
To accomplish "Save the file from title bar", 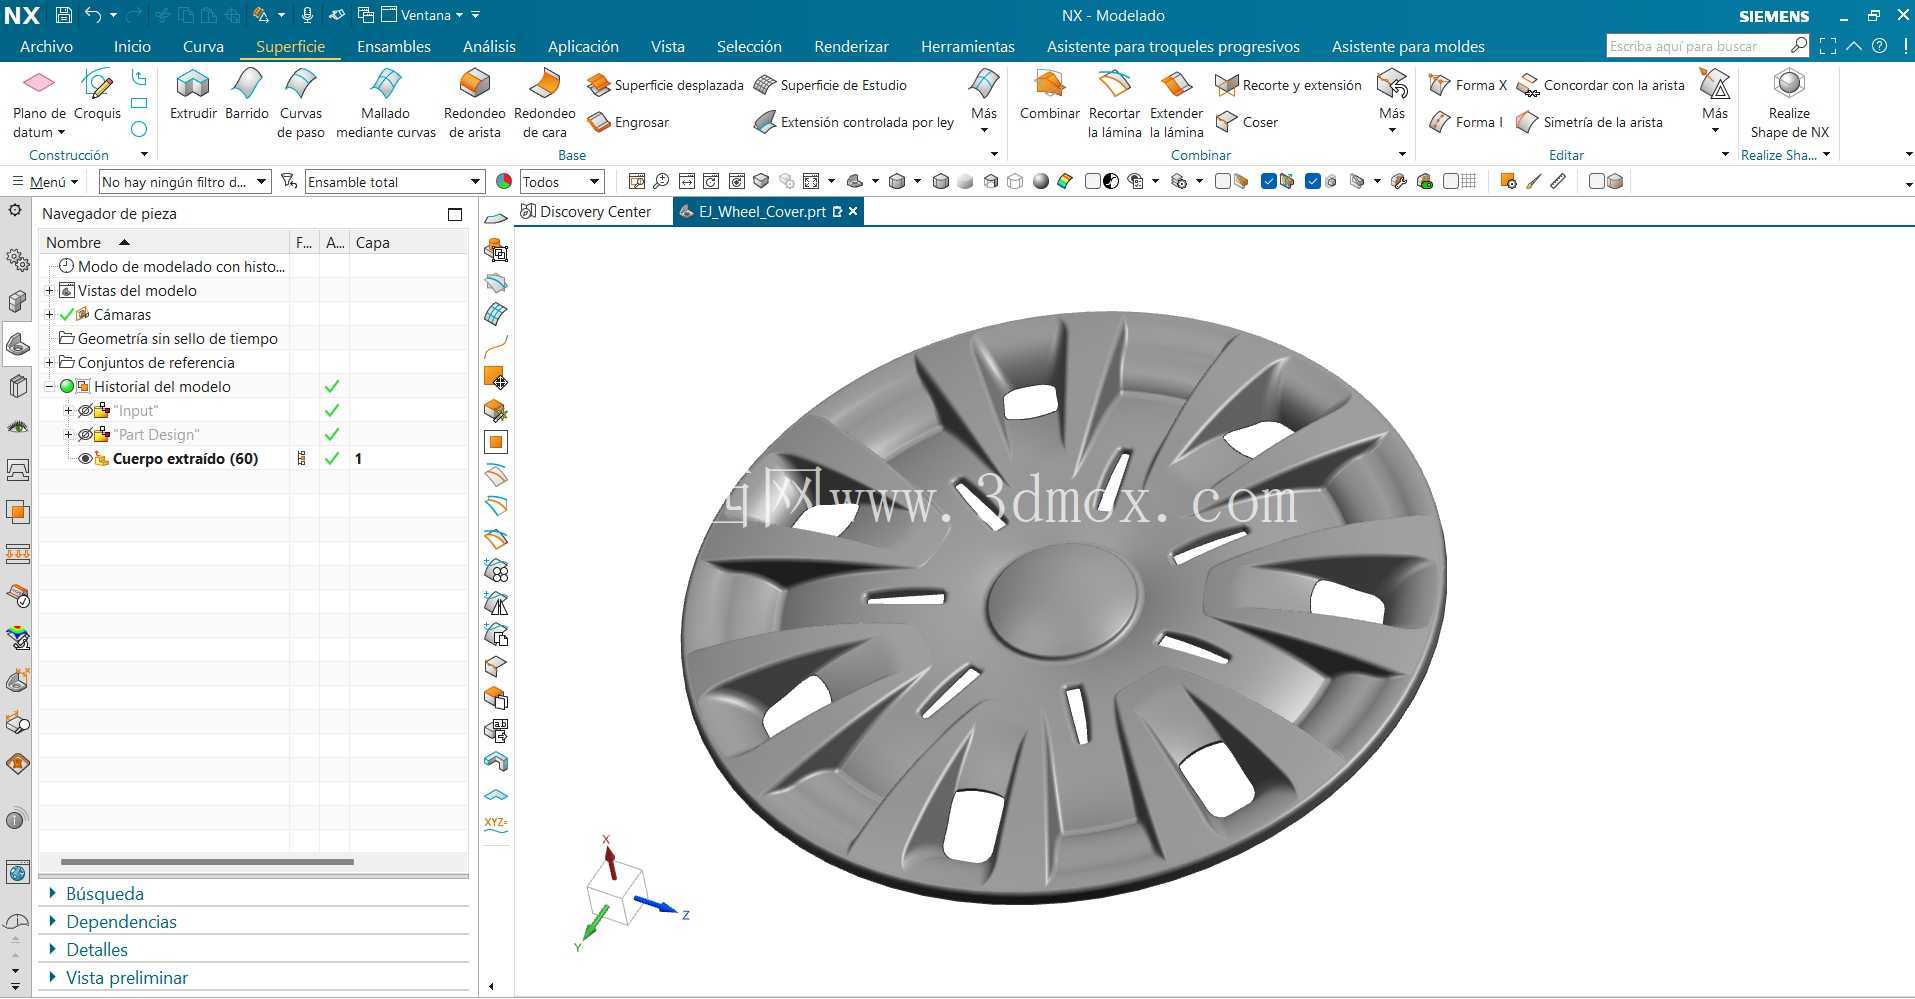I will pos(63,15).
